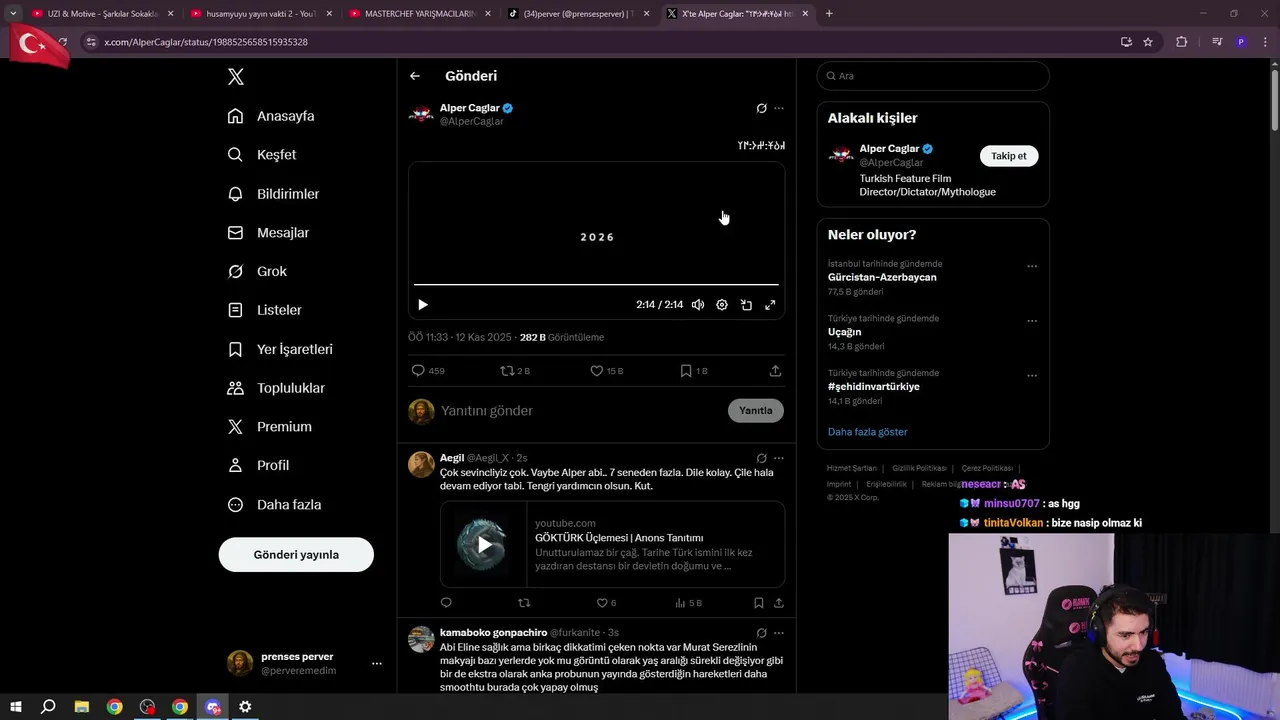1280x720 pixels.
Task: Open Keşfet explore page
Action: (x=262, y=155)
